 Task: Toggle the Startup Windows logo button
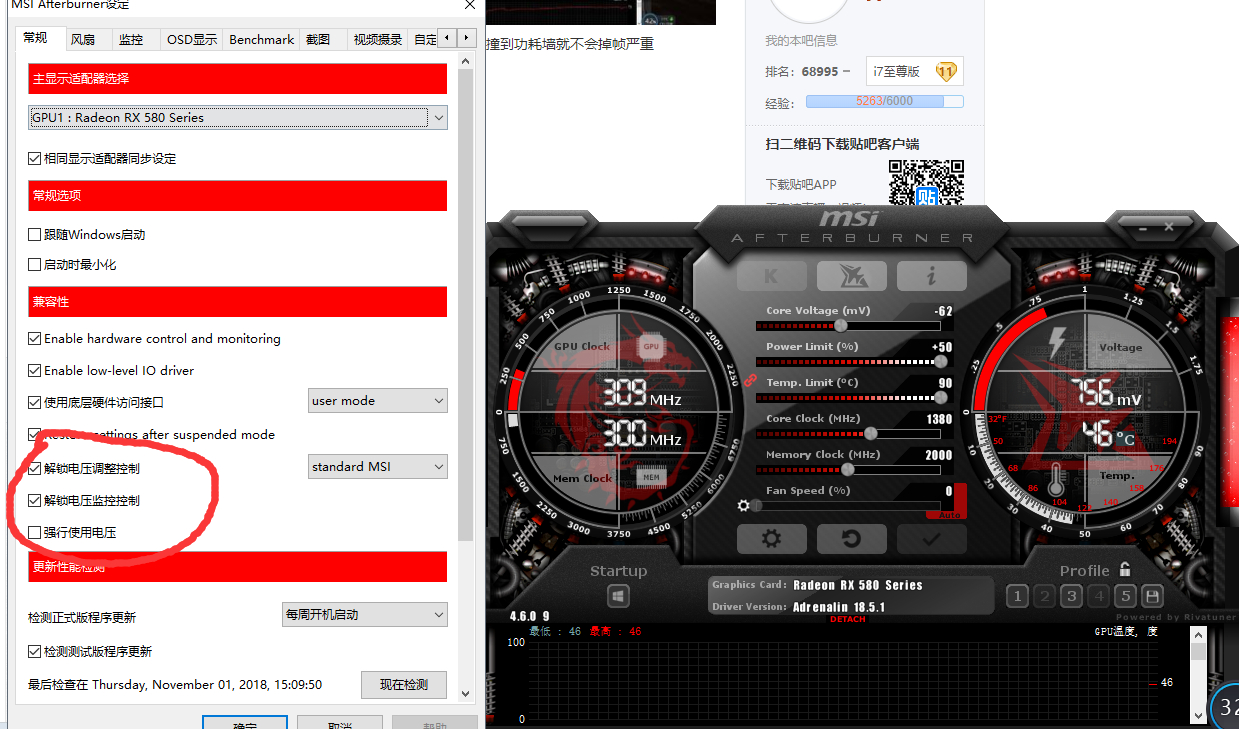[618, 597]
